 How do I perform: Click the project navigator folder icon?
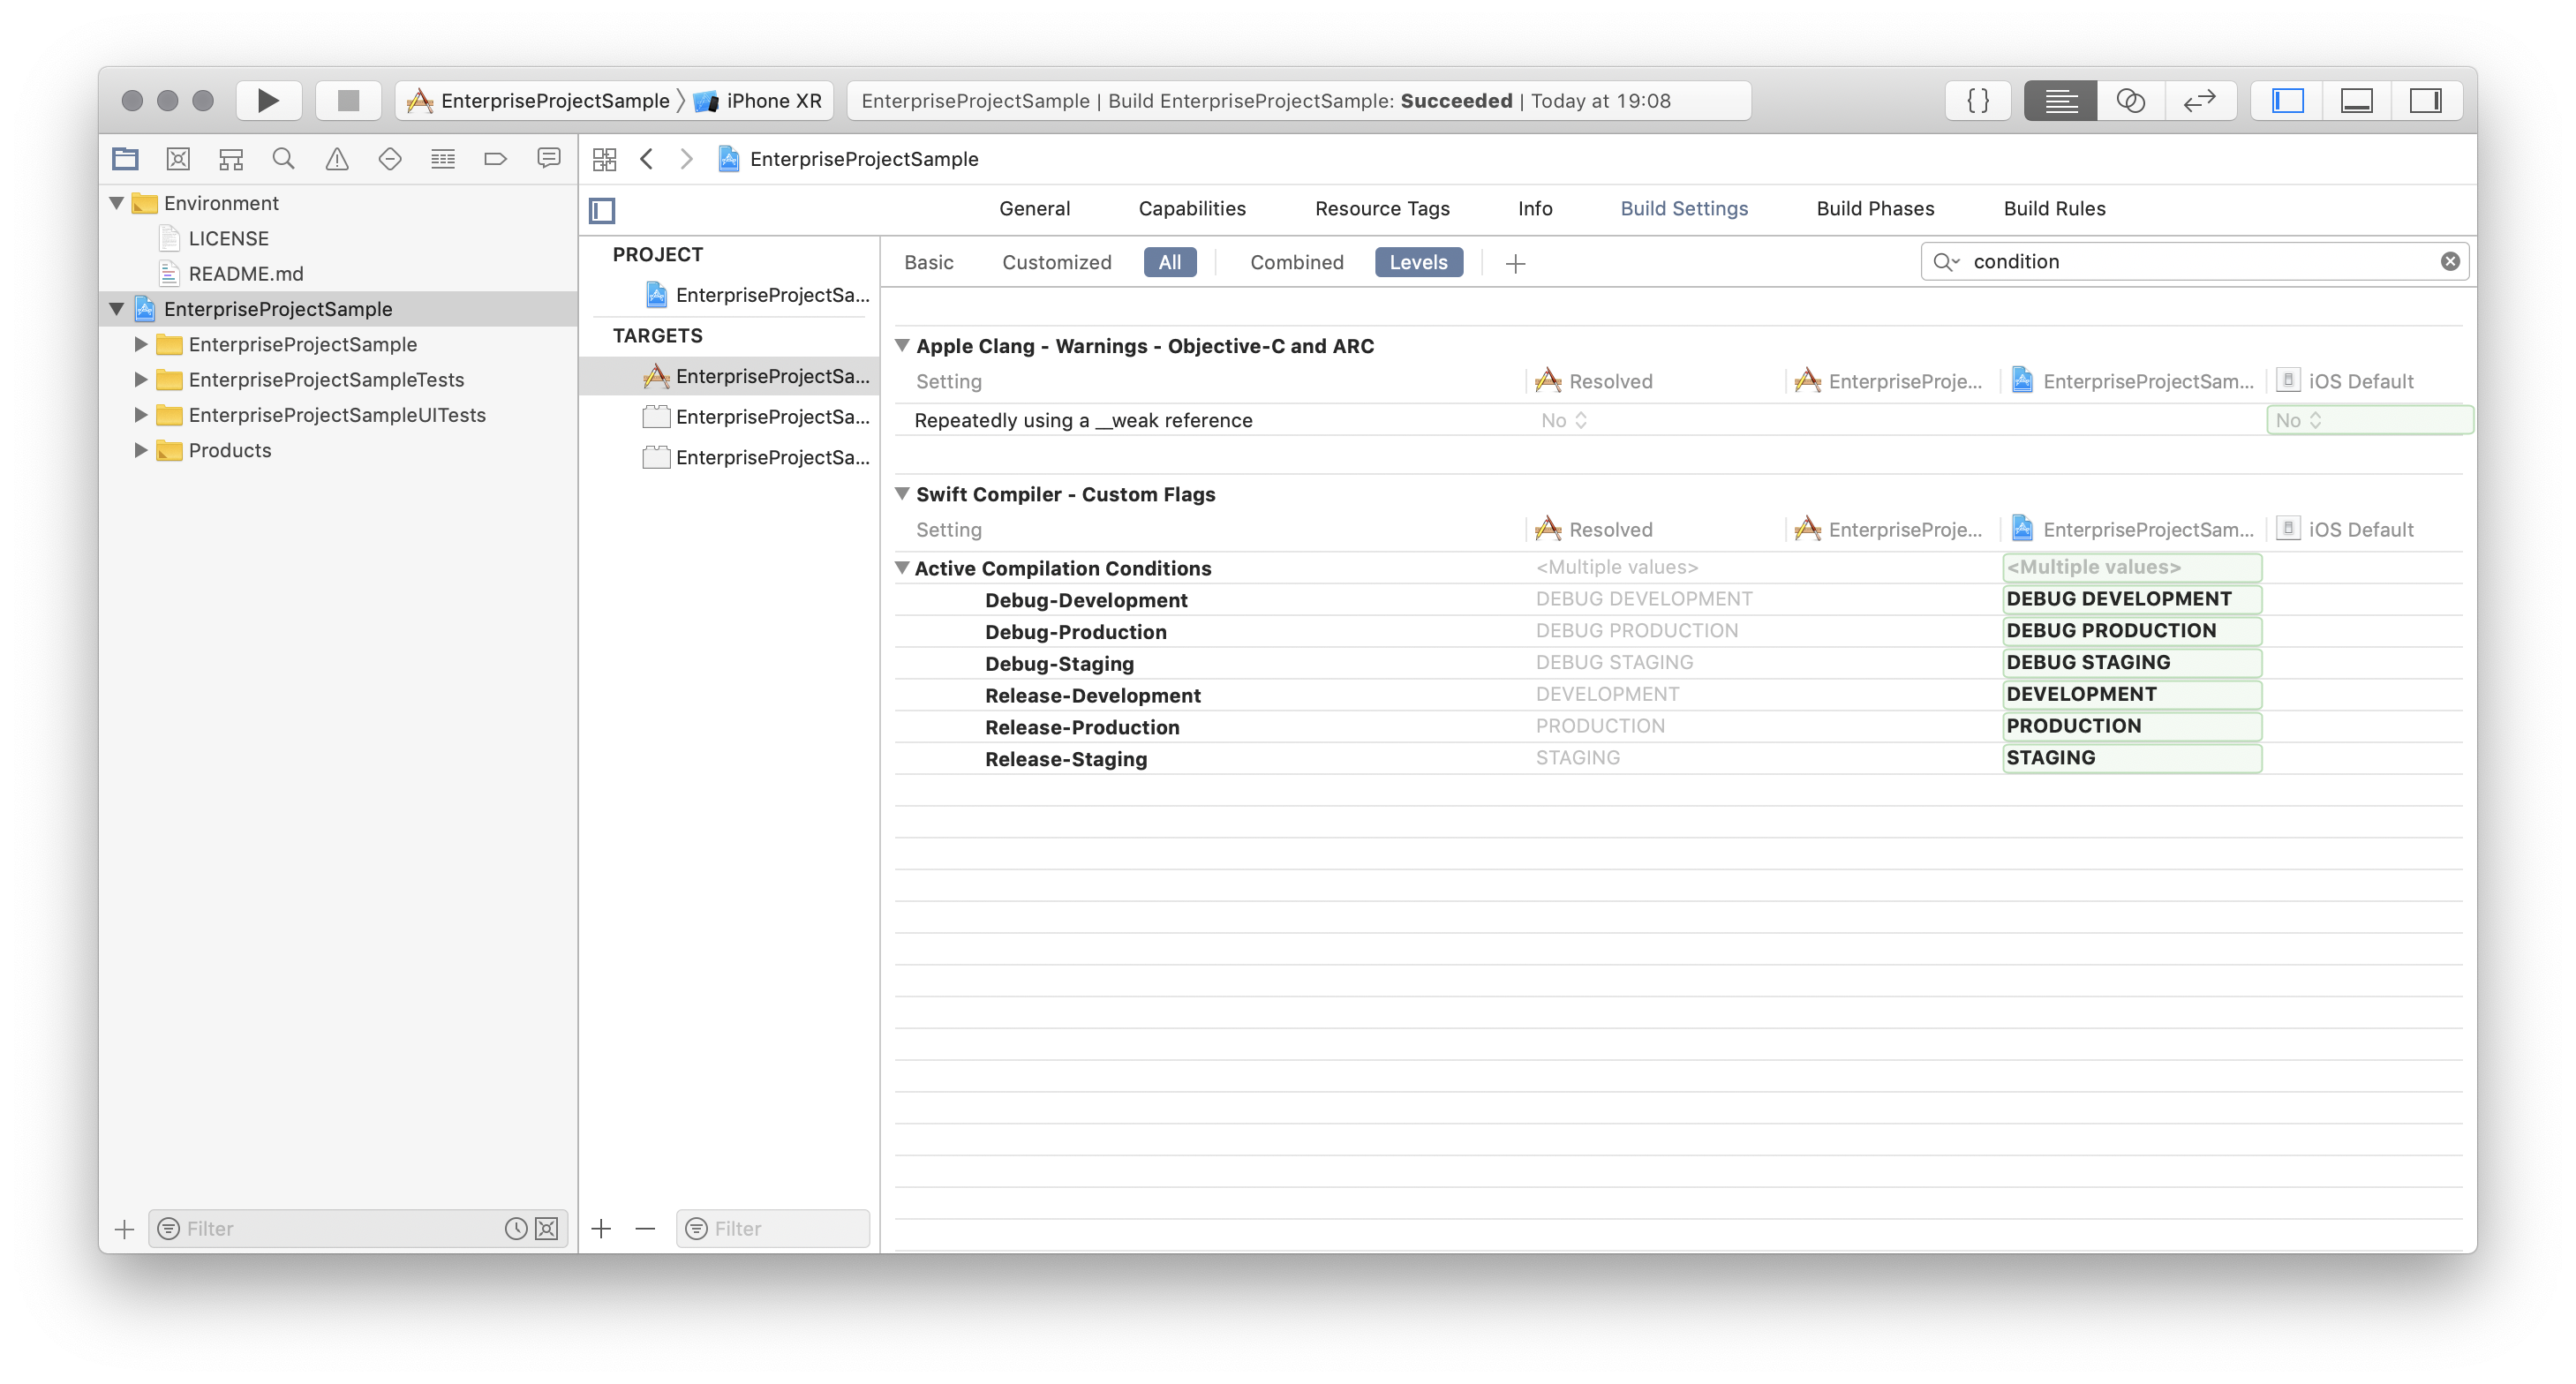[126, 159]
